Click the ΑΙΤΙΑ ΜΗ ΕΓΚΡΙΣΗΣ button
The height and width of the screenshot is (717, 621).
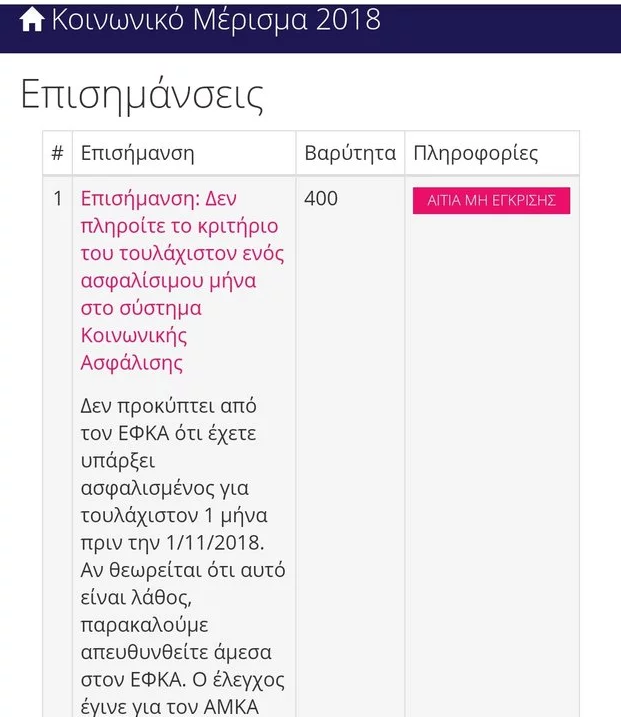point(491,200)
